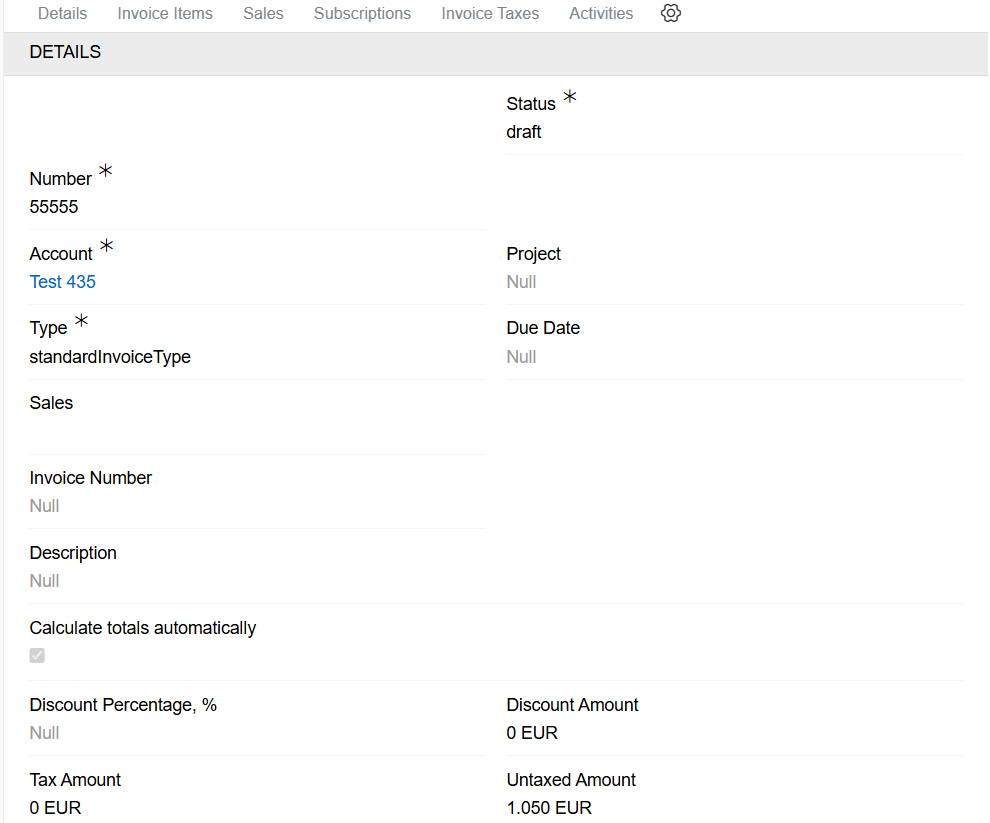This screenshot has width=990, height=823.
Task: Switch to the Sales tab
Action: click(x=263, y=13)
